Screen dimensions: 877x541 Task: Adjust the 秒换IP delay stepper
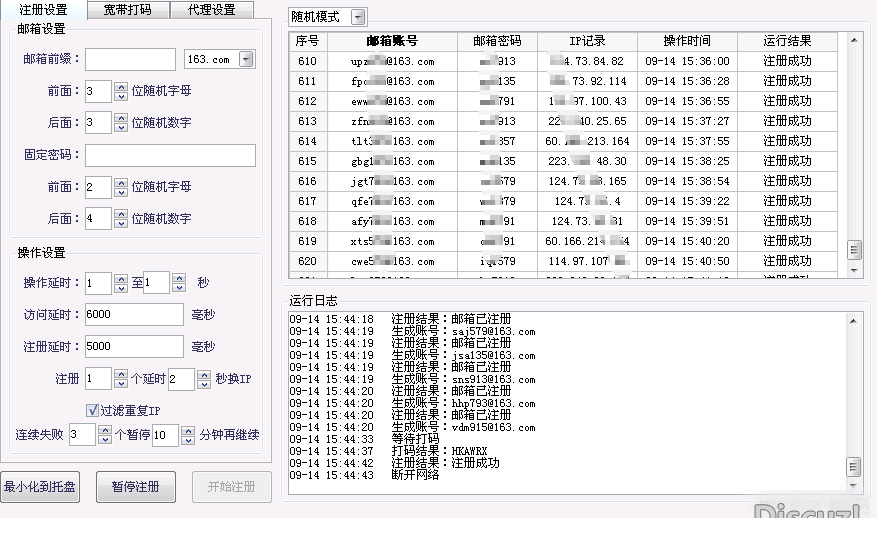point(204,379)
